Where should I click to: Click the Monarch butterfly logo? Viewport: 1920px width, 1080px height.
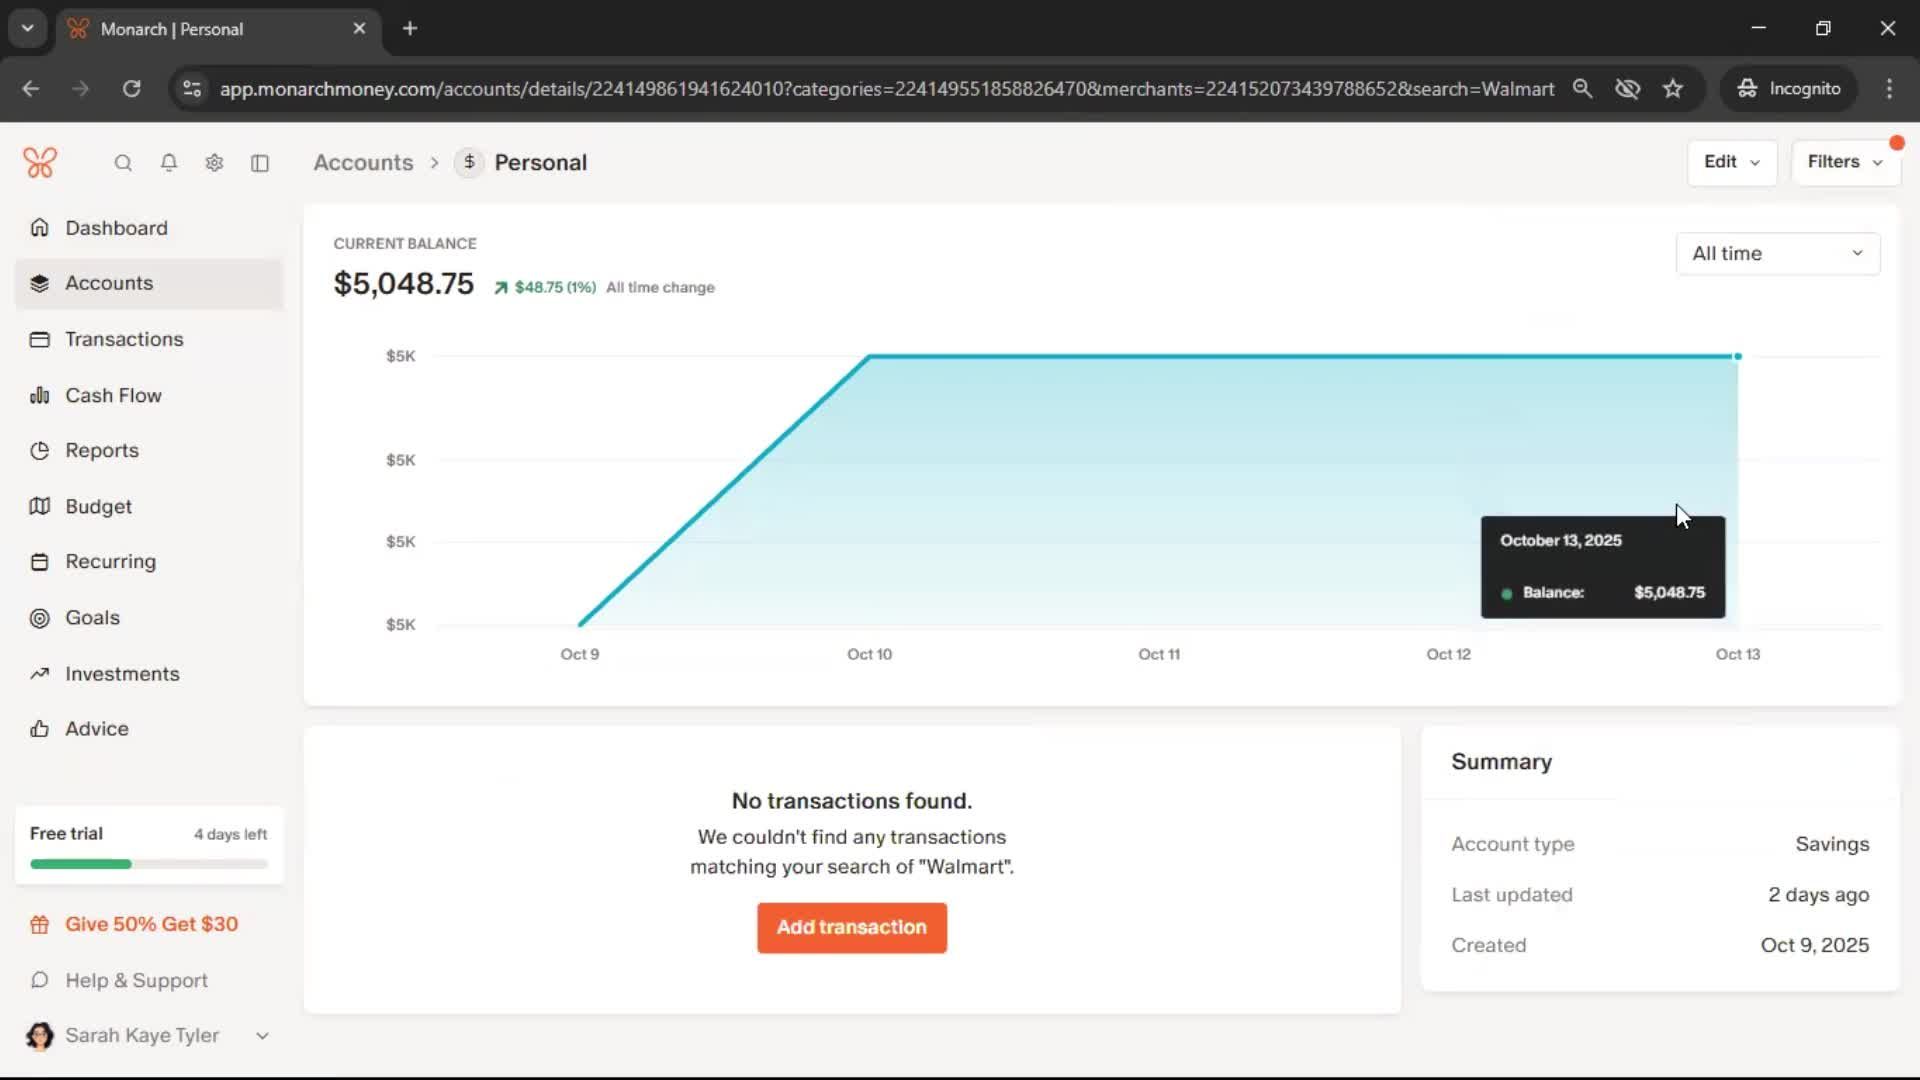40,162
